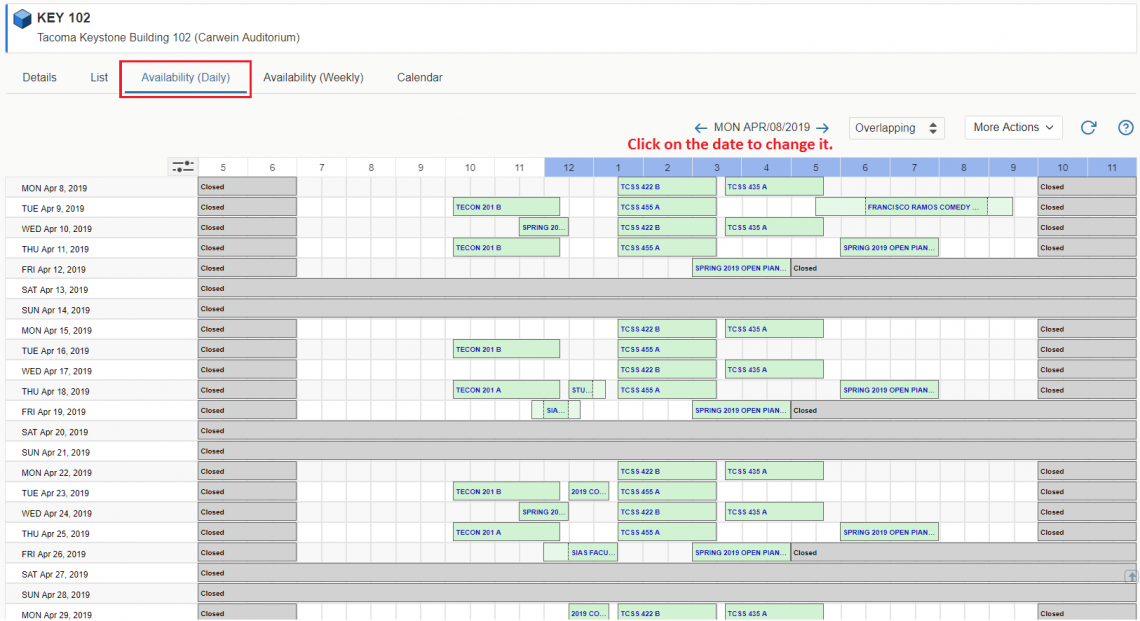The height and width of the screenshot is (621, 1140).
Task: Open the Overlapping dropdown
Action: [896, 128]
